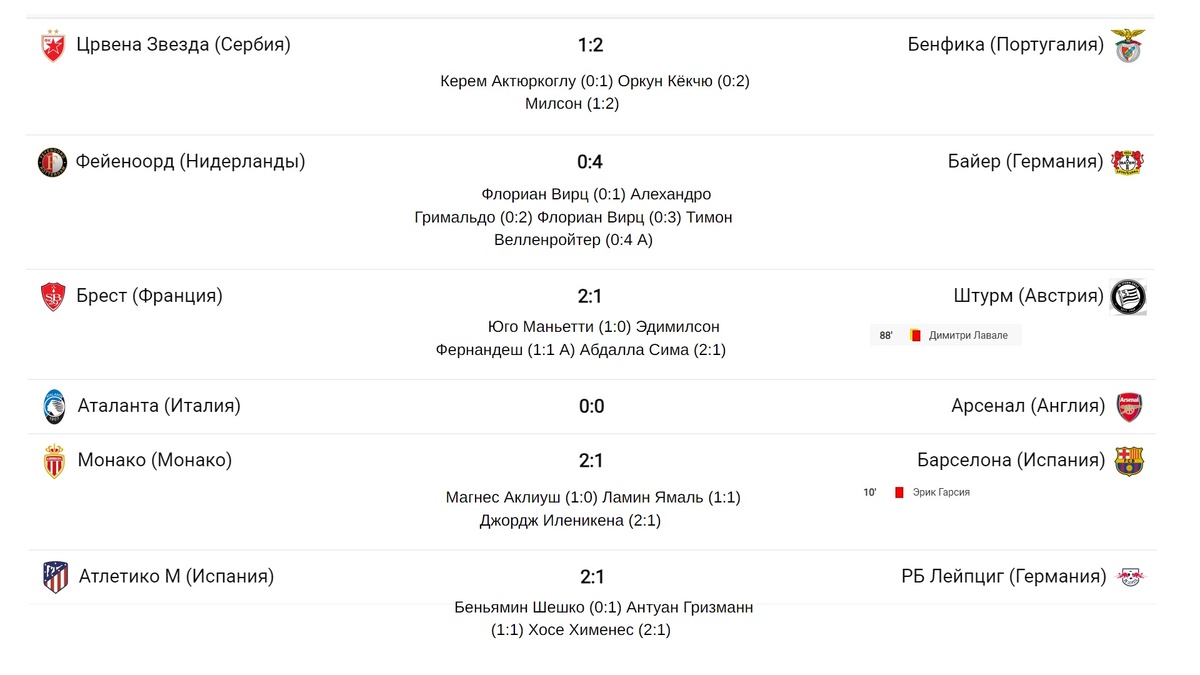This screenshot has width=1200, height=675.
Task: Click the Atletico Madrid crest
Action: (55, 577)
